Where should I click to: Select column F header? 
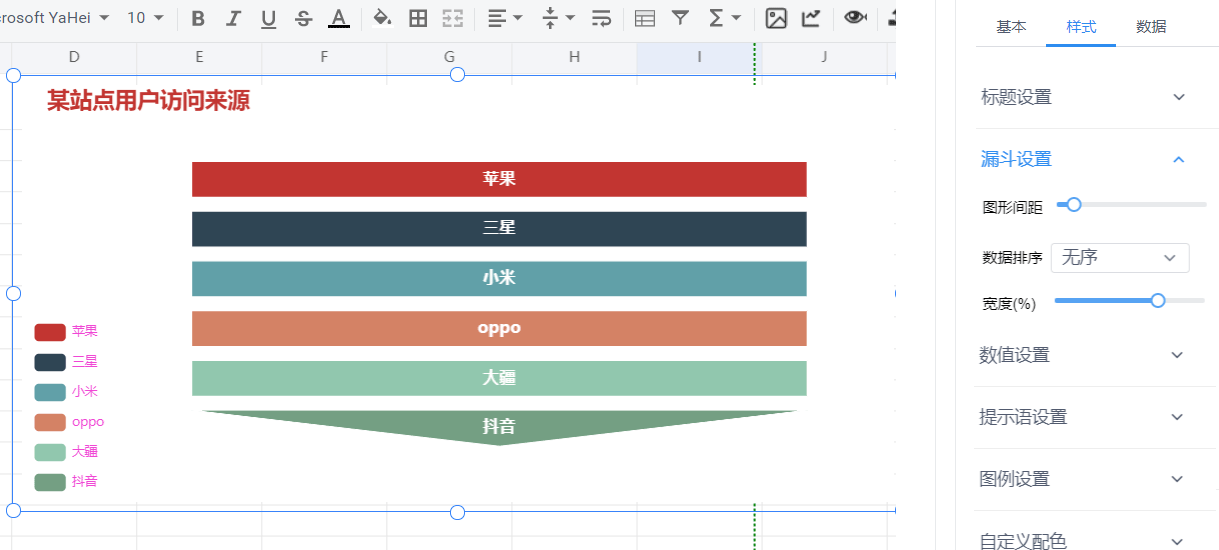pyautogui.click(x=324, y=57)
